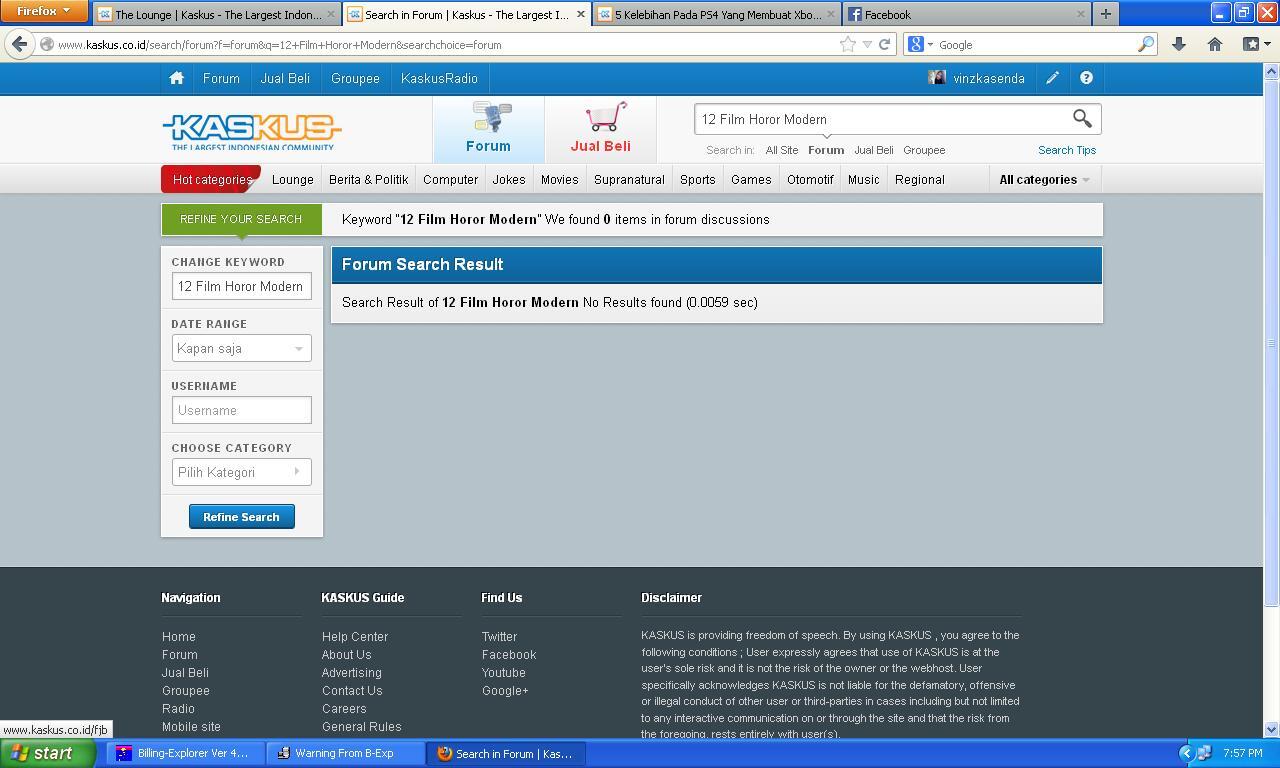Image resolution: width=1280 pixels, height=768 pixels.
Task: Open the help question mark icon
Action: (x=1086, y=78)
